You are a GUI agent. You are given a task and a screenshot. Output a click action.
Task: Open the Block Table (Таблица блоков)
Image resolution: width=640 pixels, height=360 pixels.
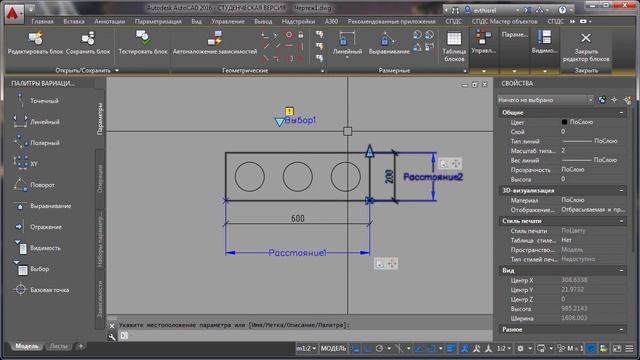pyautogui.click(x=454, y=47)
